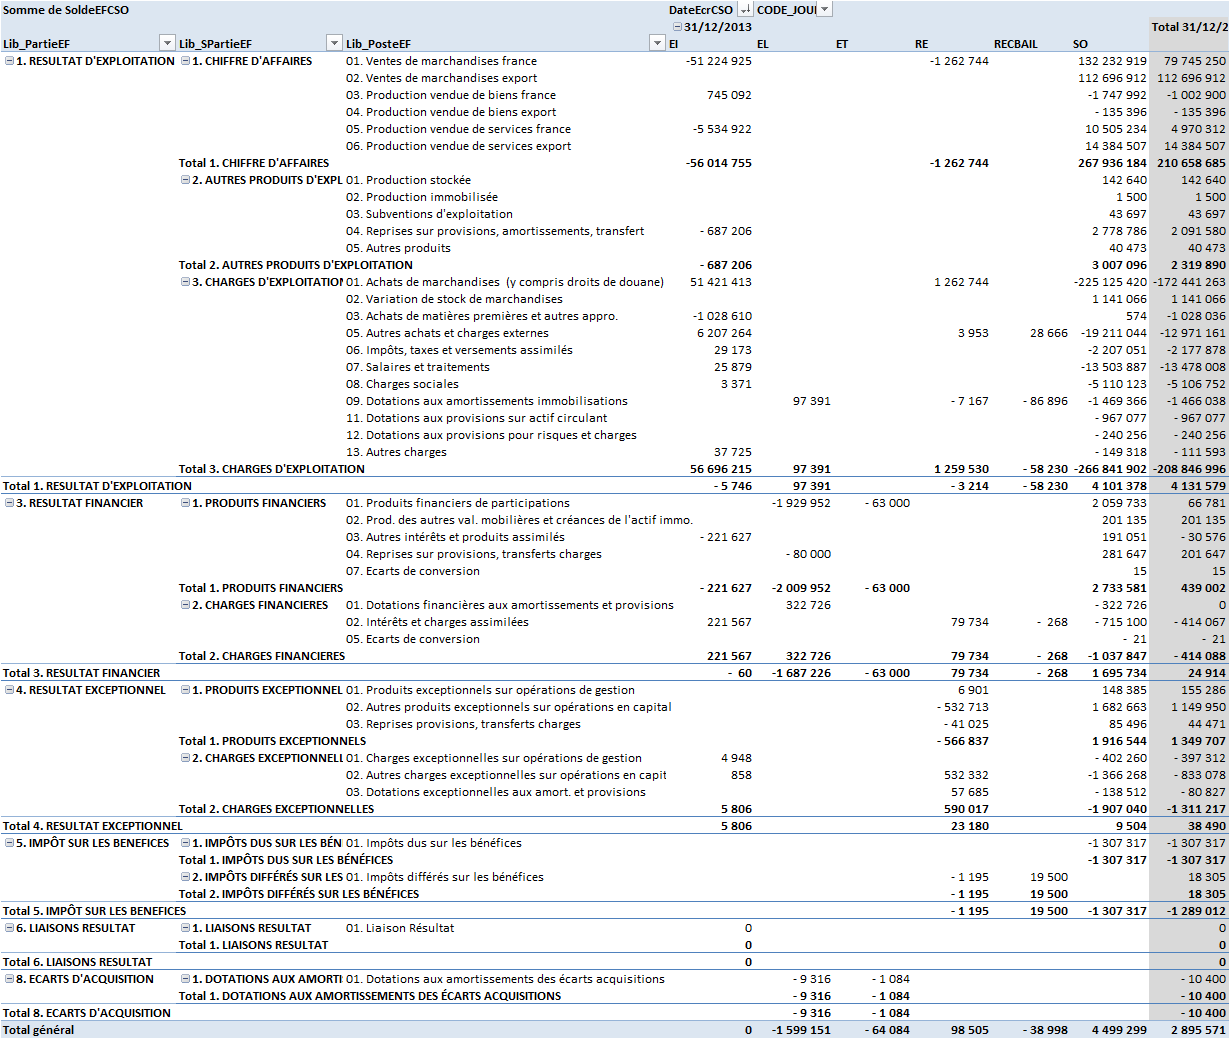The height and width of the screenshot is (1038, 1229).
Task: Select row '01. Impôts dus sur les bénéfices'
Action: 434,843
